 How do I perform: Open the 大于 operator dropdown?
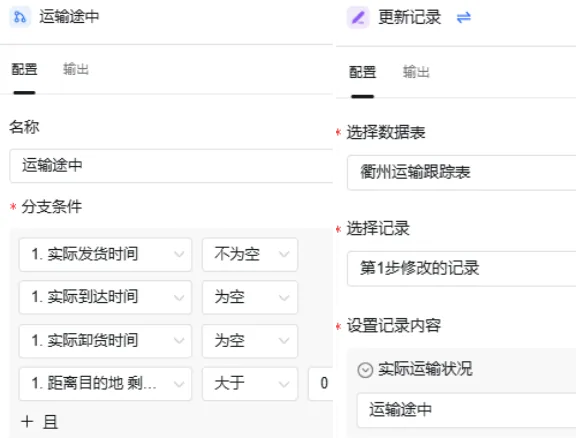click(250, 384)
